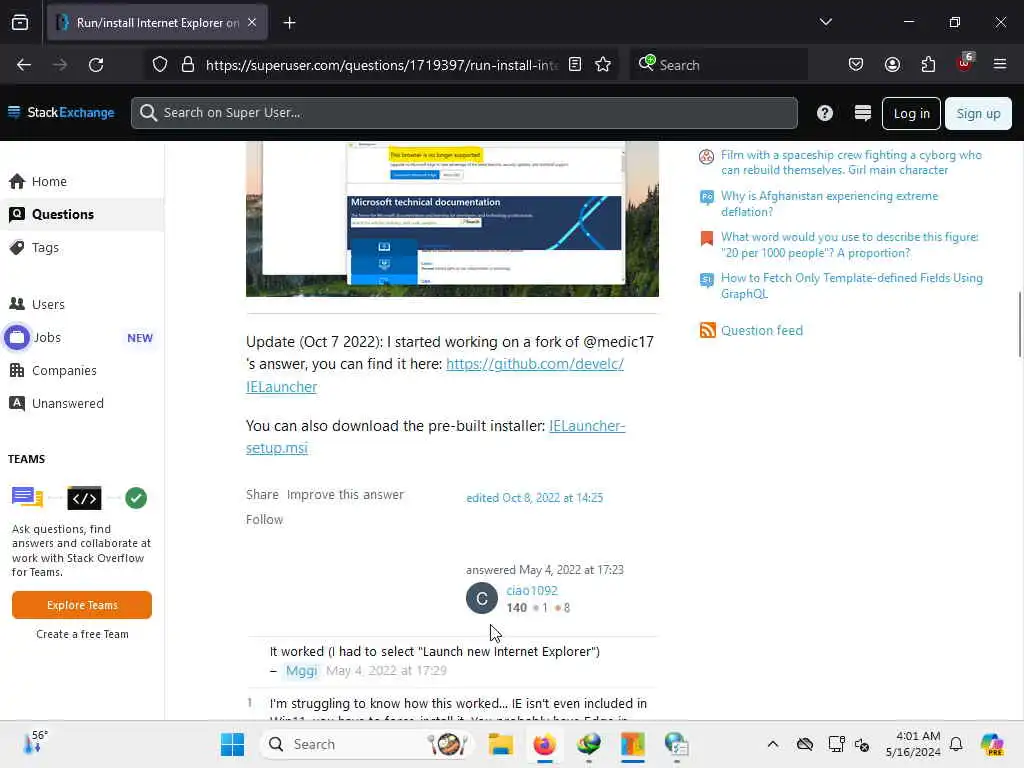This screenshot has height=768, width=1024.
Task: Open commenter Mggi profile link
Action: pyautogui.click(x=301, y=671)
